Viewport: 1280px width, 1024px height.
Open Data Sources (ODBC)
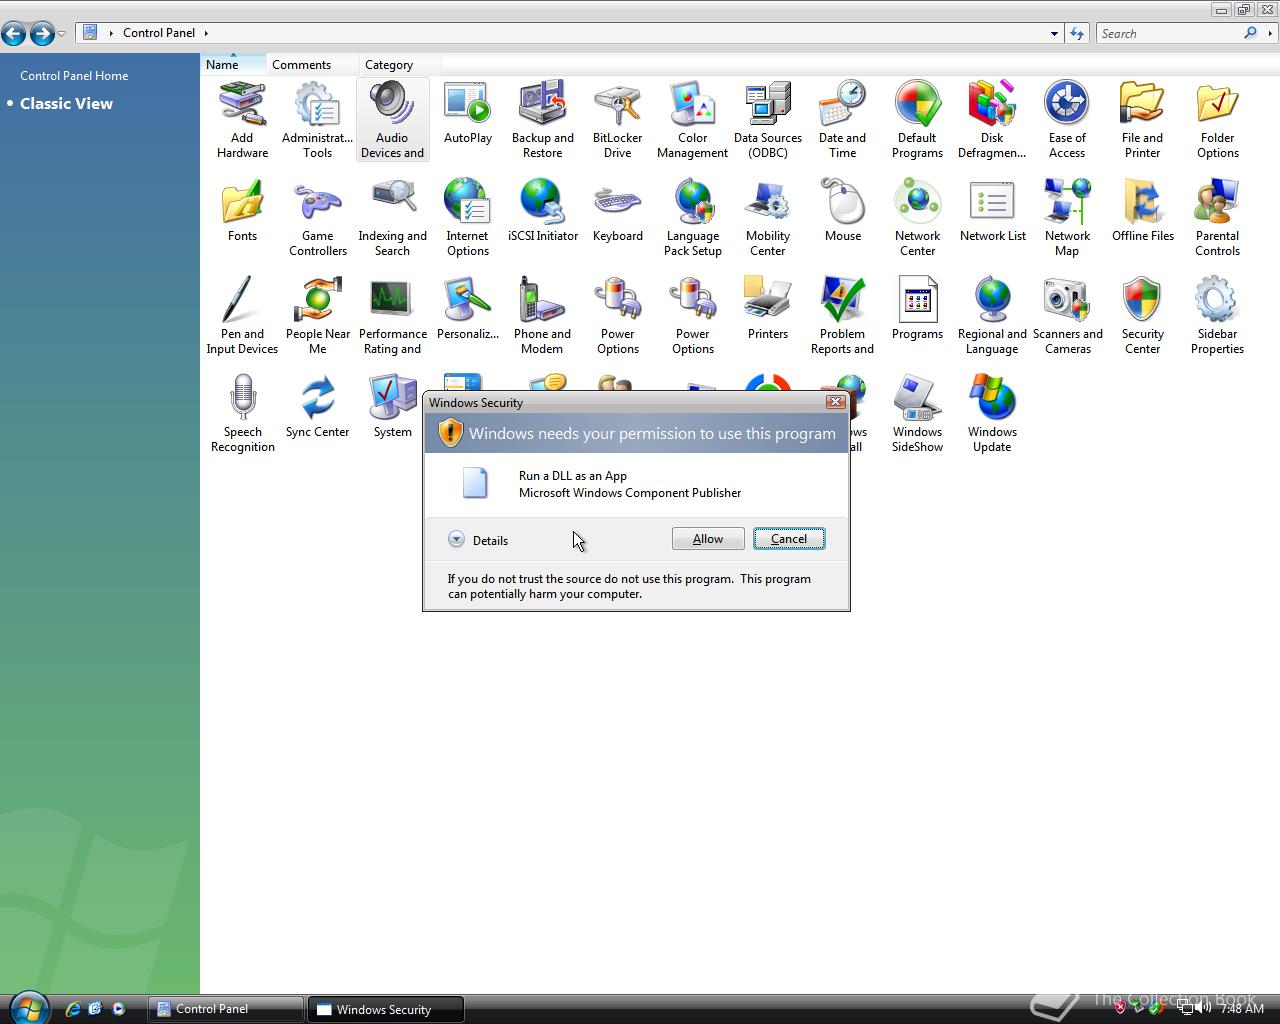[767, 120]
